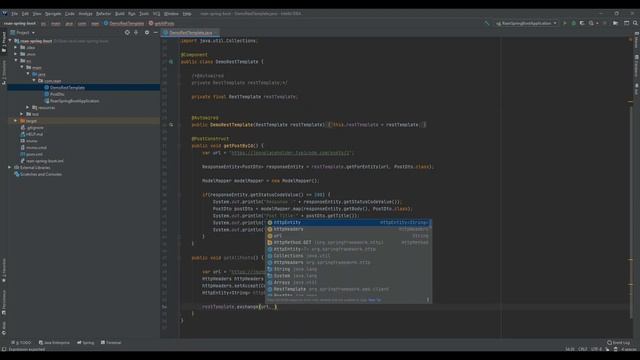Open the Project tool window side tab
This screenshot has height=360, width=640.
(x=4, y=42)
